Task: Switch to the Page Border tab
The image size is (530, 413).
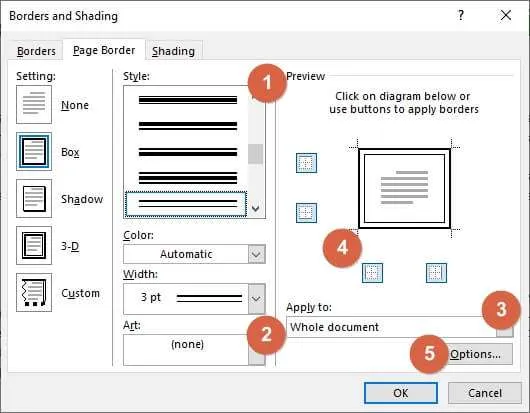Action: click(x=104, y=50)
